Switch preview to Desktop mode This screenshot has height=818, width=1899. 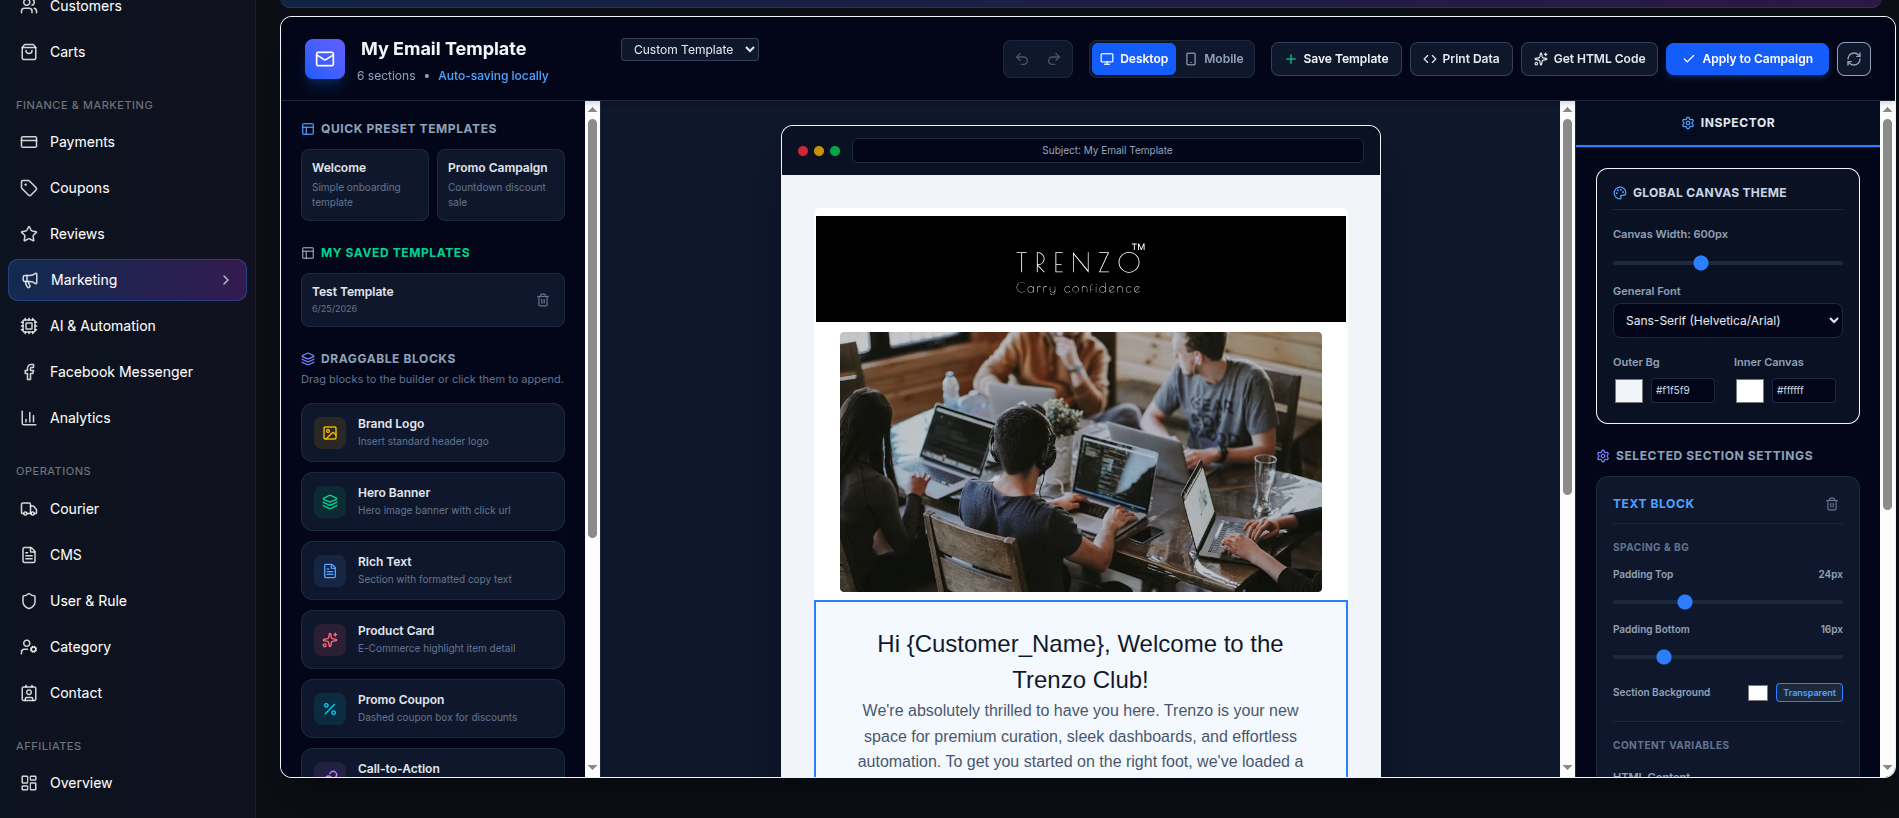[x=1134, y=59]
